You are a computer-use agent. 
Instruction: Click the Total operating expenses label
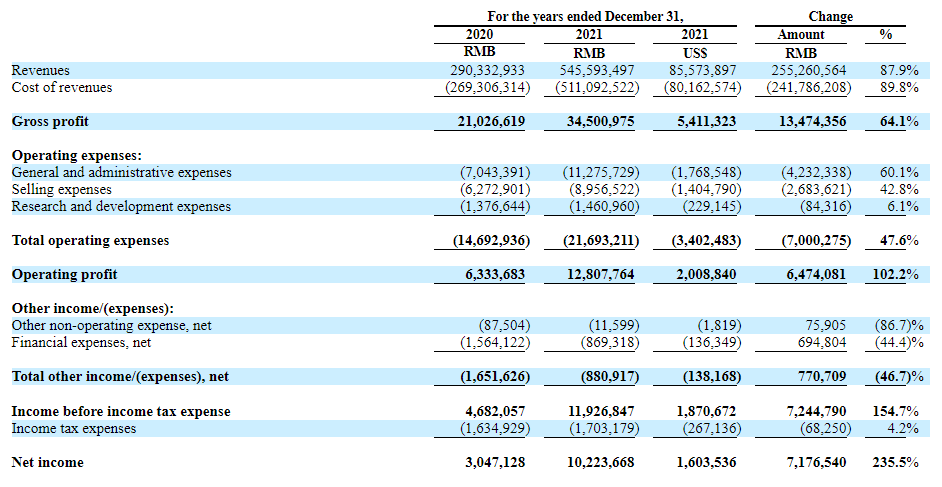coord(90,241)
